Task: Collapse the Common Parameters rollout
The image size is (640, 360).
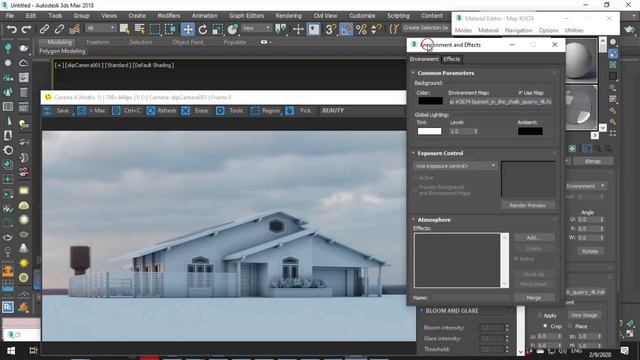Action: [446, 73]
